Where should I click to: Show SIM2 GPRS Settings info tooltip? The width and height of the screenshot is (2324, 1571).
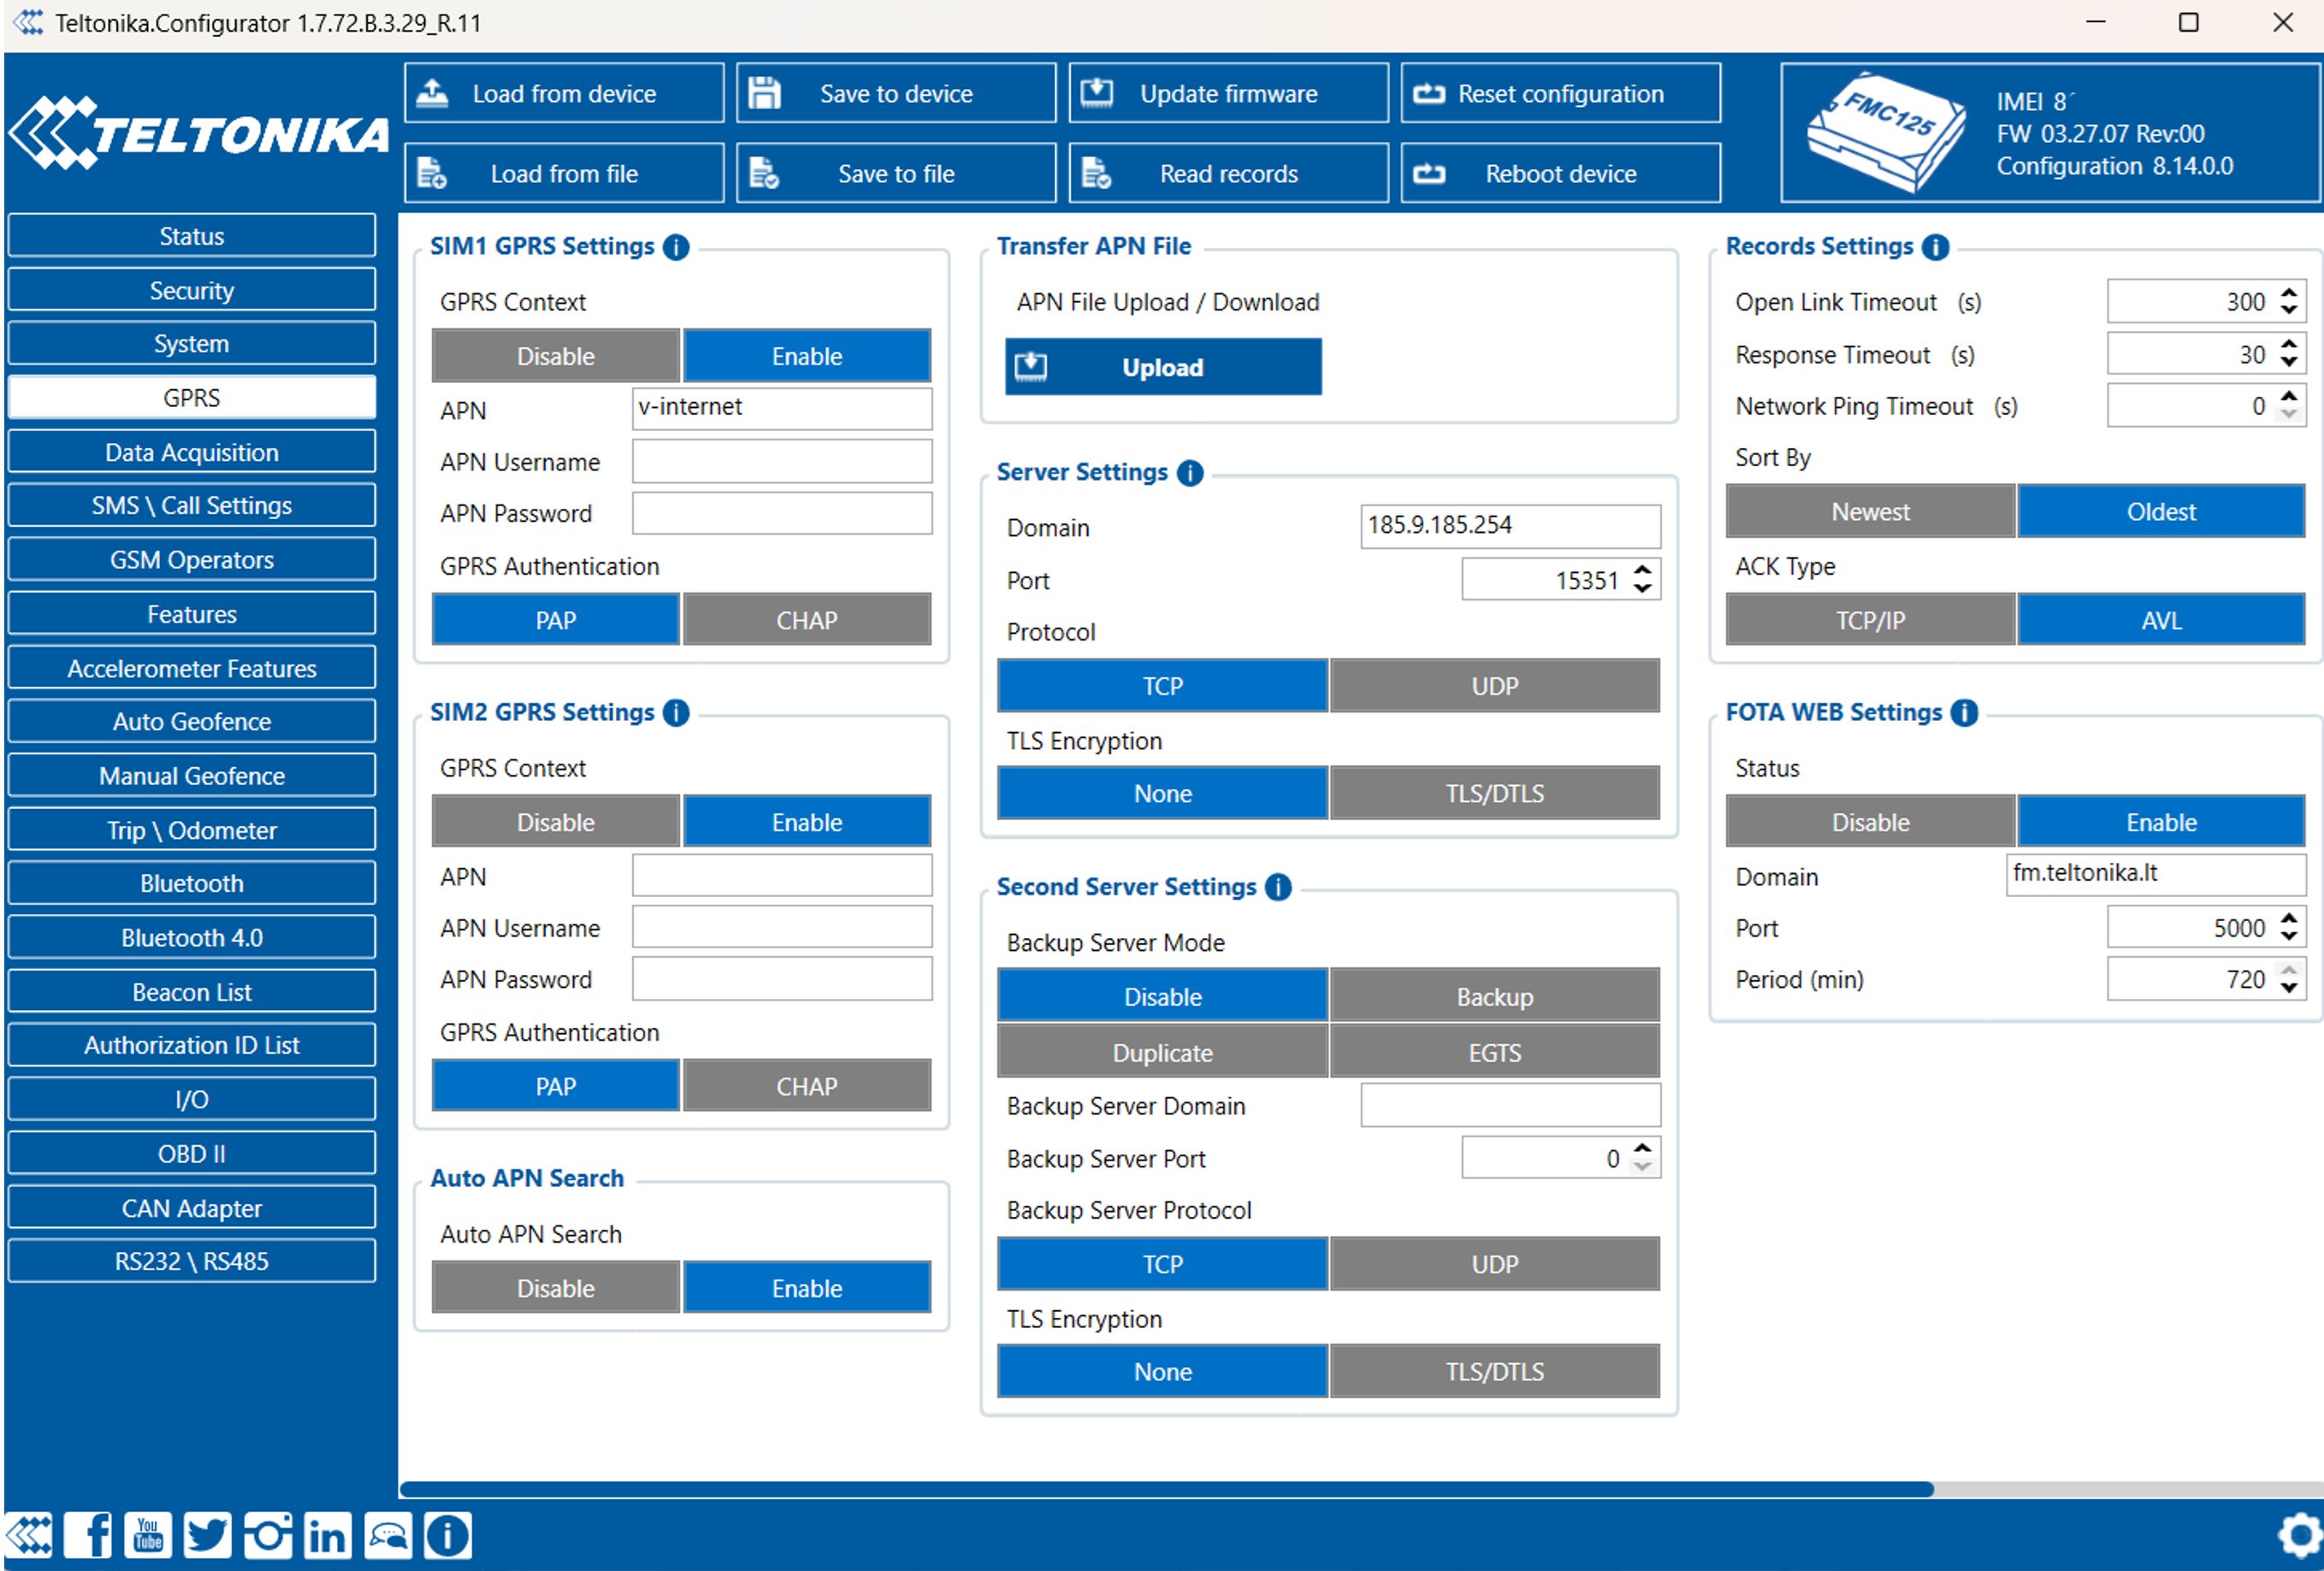(x=676, y=713)
